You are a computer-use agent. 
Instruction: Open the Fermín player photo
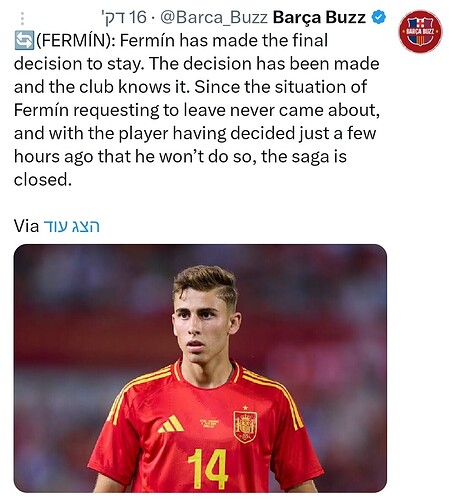click(200, 368)
